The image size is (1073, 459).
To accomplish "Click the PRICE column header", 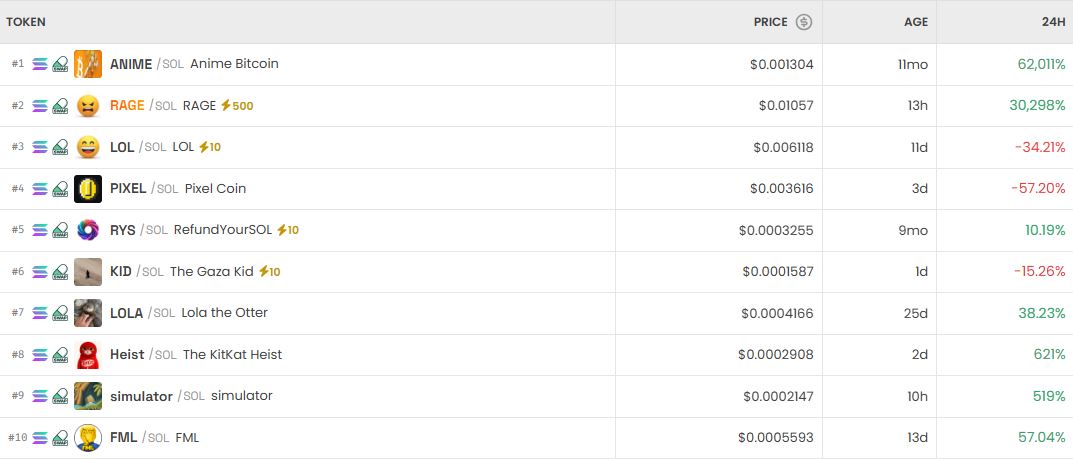I will point(771,22).
